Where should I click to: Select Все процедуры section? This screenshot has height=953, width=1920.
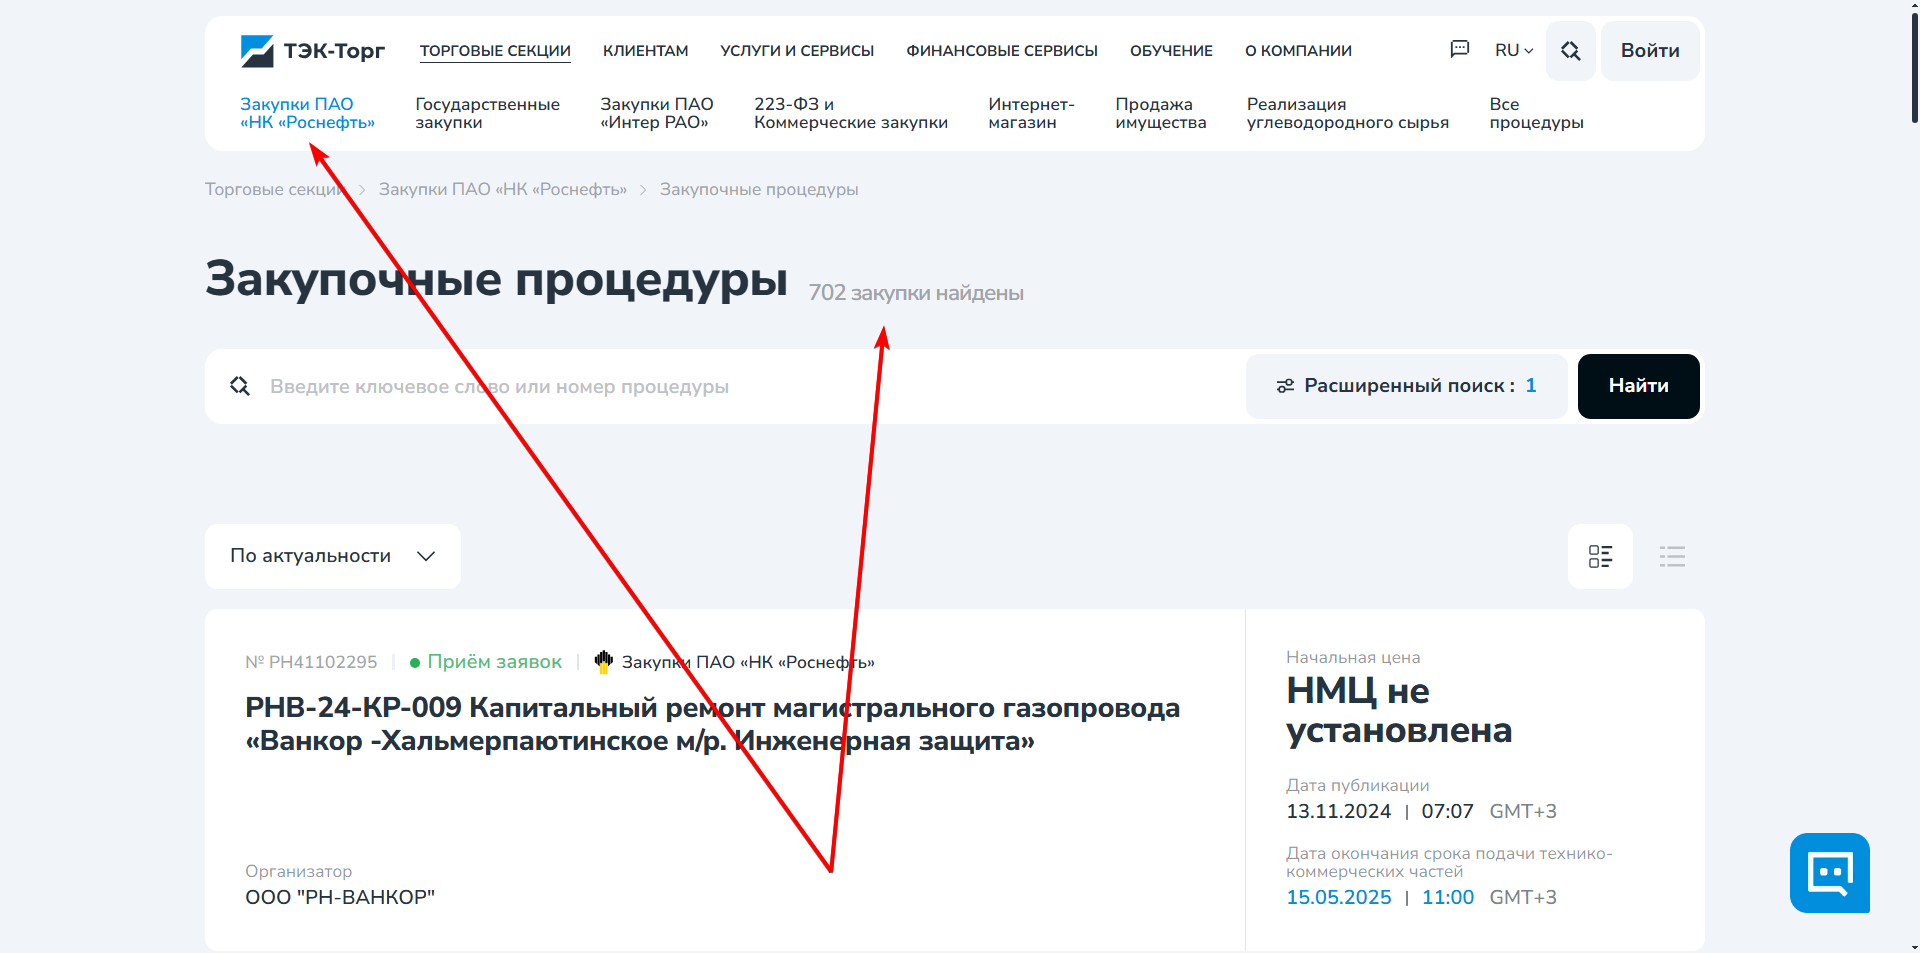pyautogui.click(x=1536, y=113)
